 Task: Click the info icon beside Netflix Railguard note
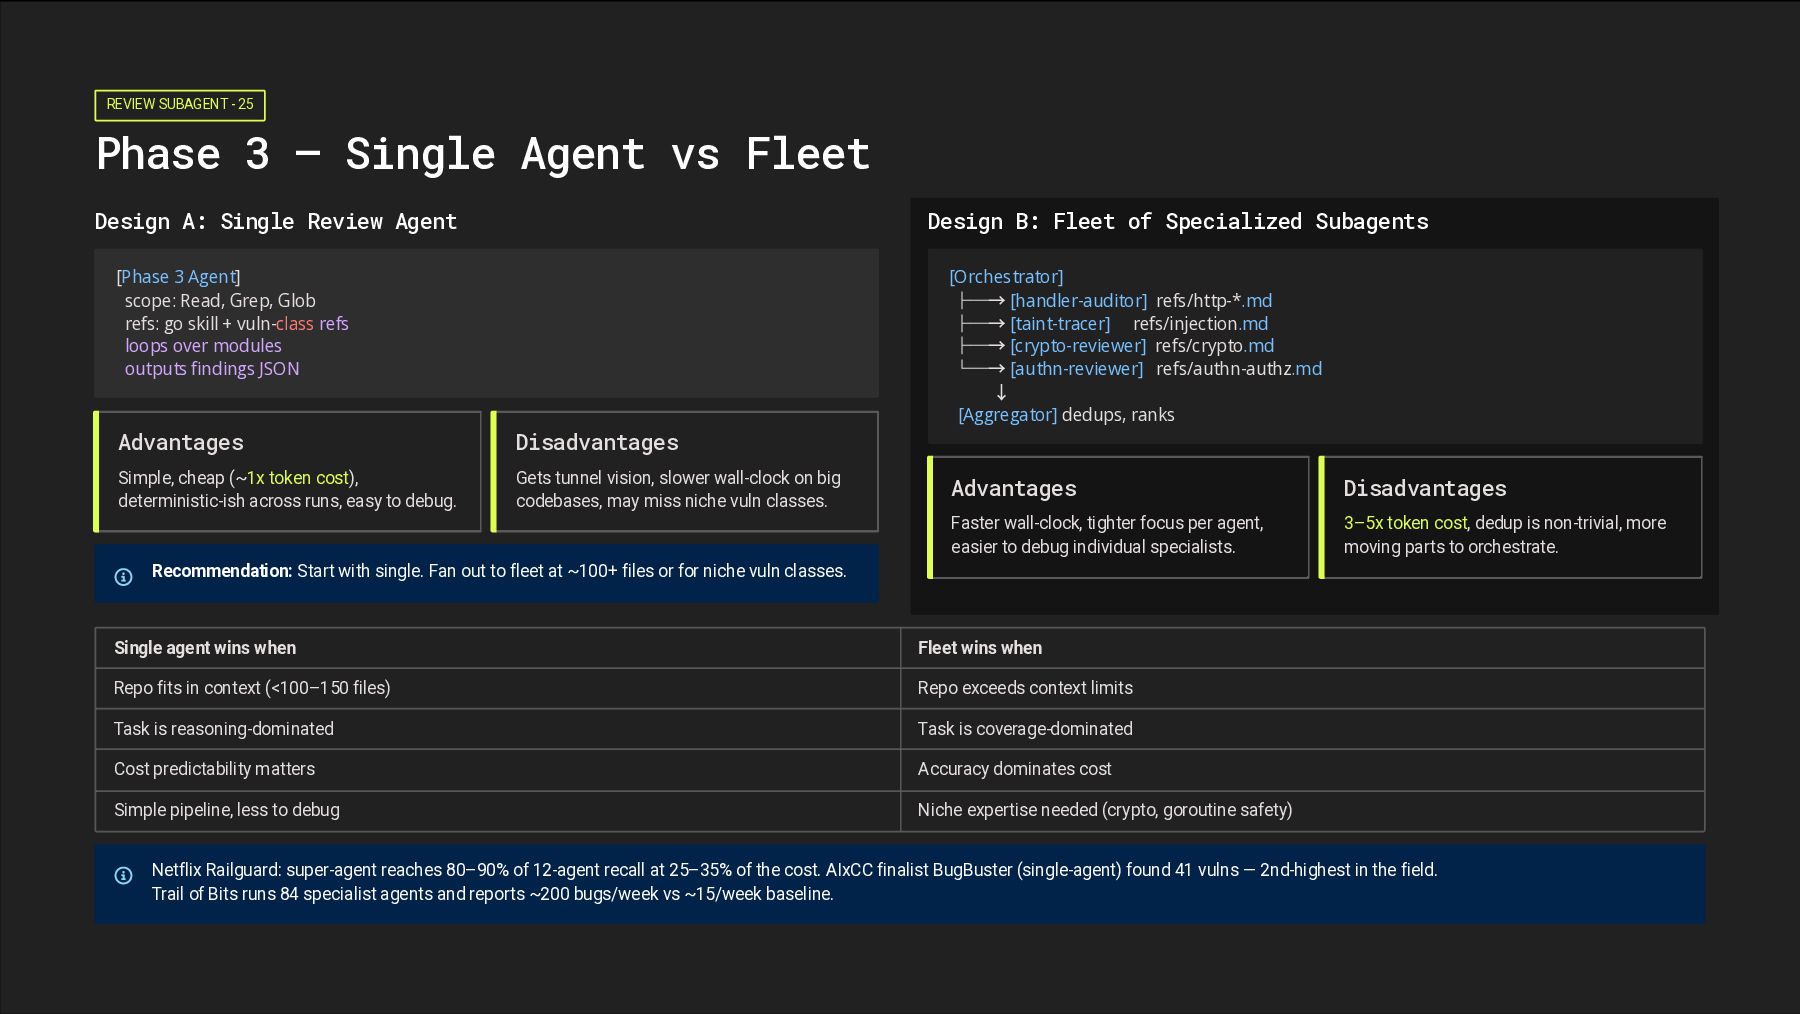tap(124, 876)
